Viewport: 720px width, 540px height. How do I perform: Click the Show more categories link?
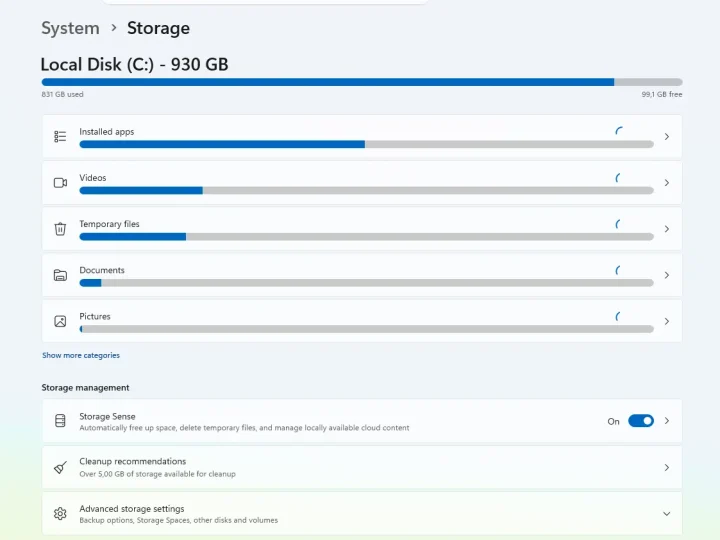[81, 355]
